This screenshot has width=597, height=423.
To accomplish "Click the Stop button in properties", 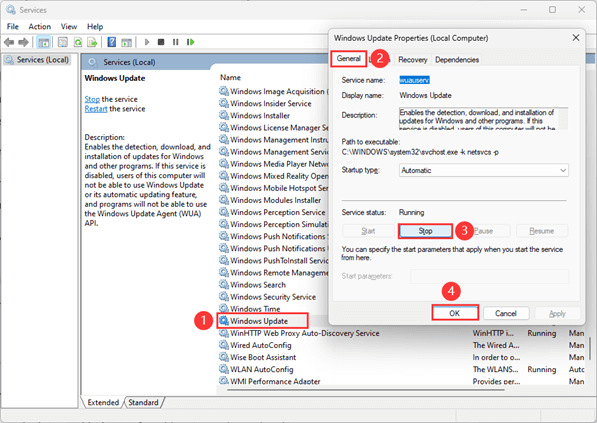I will 425,231.
